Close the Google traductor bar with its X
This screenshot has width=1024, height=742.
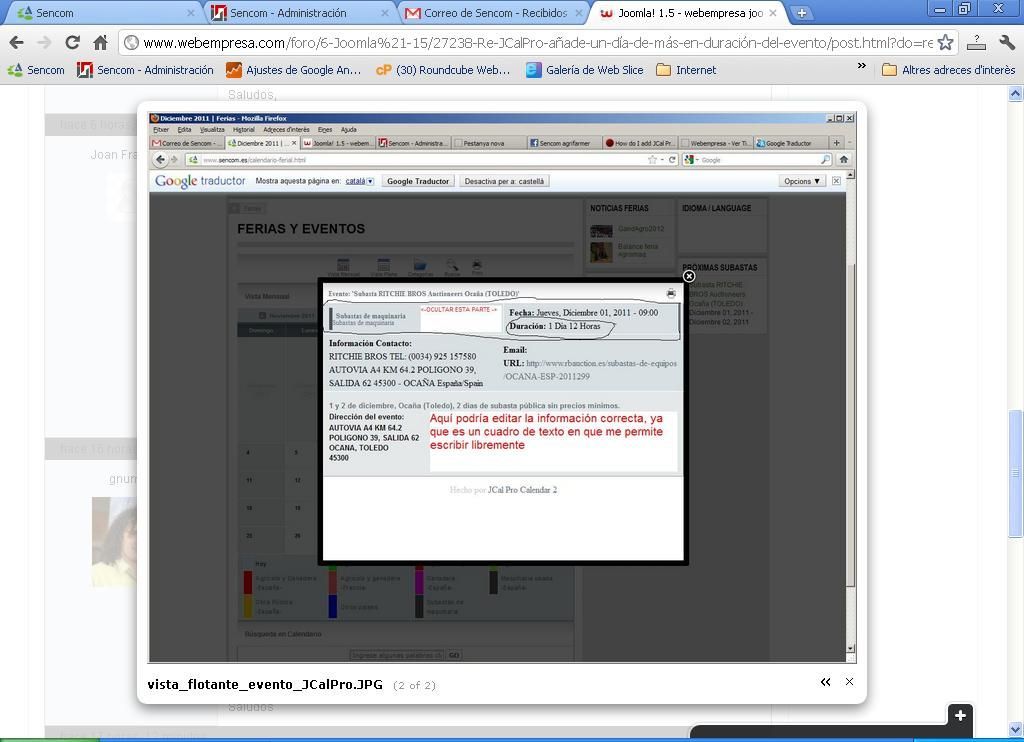point(836,181)
